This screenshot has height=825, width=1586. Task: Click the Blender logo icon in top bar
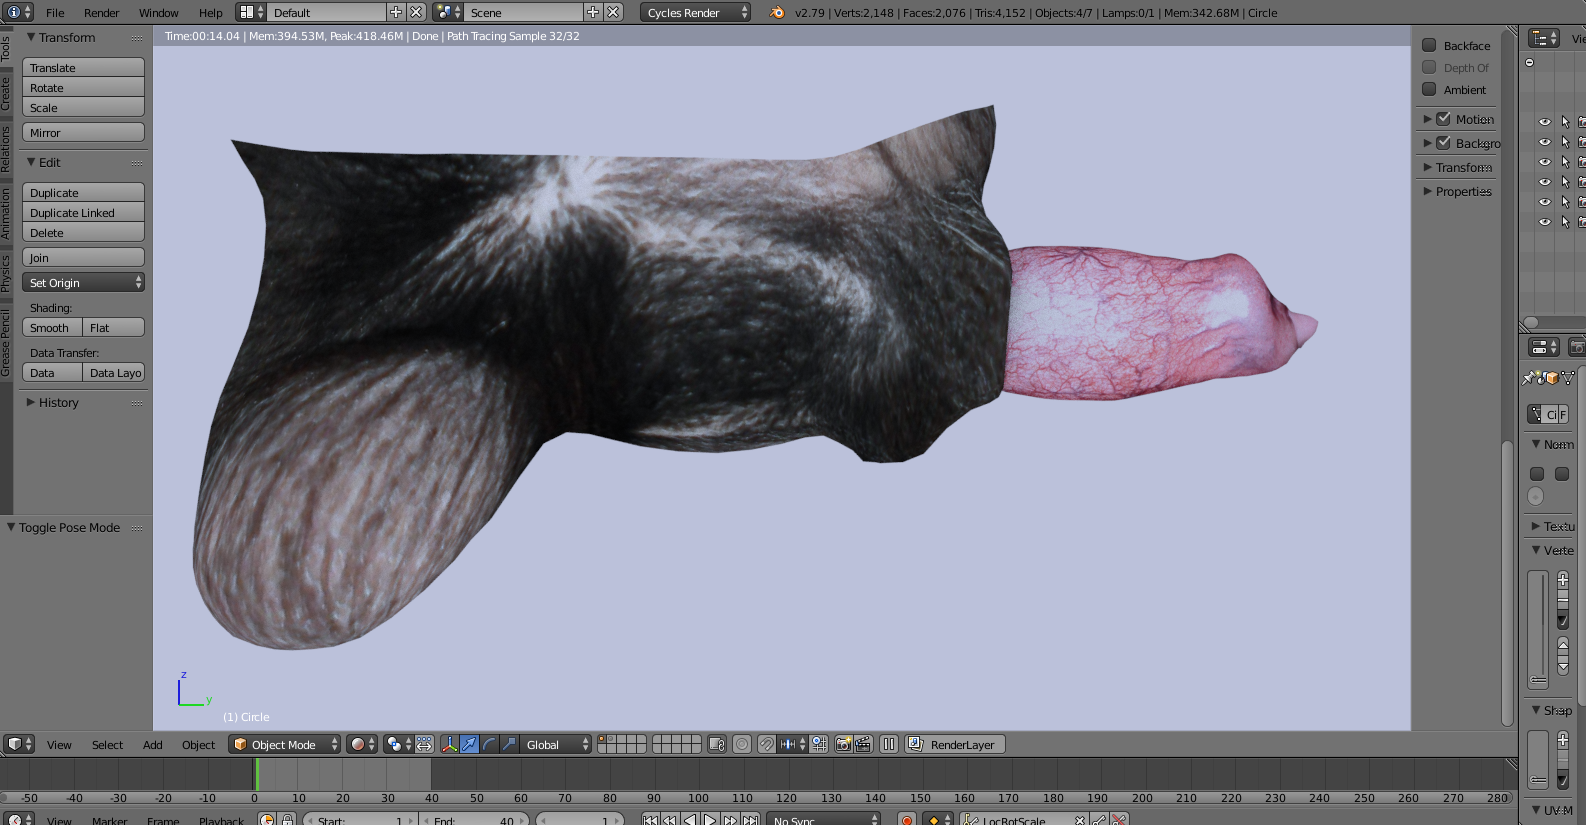pyautogui.click(x=777, y=13)
